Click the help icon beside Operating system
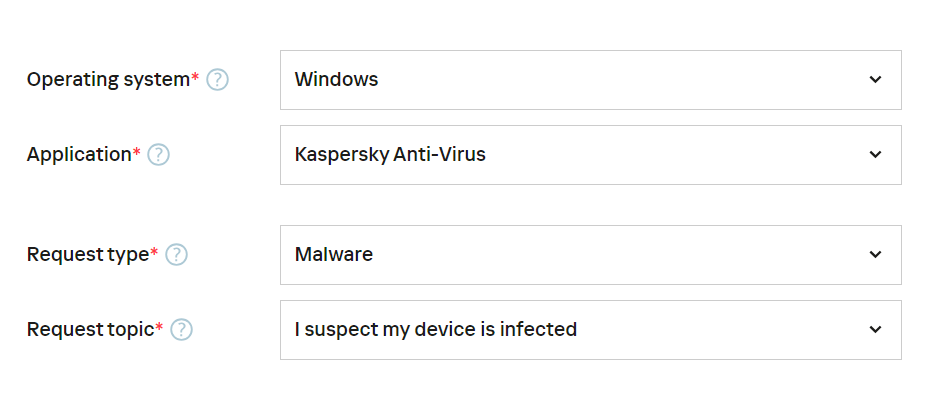This screenshot has height=419, width=941. point(217,80)
